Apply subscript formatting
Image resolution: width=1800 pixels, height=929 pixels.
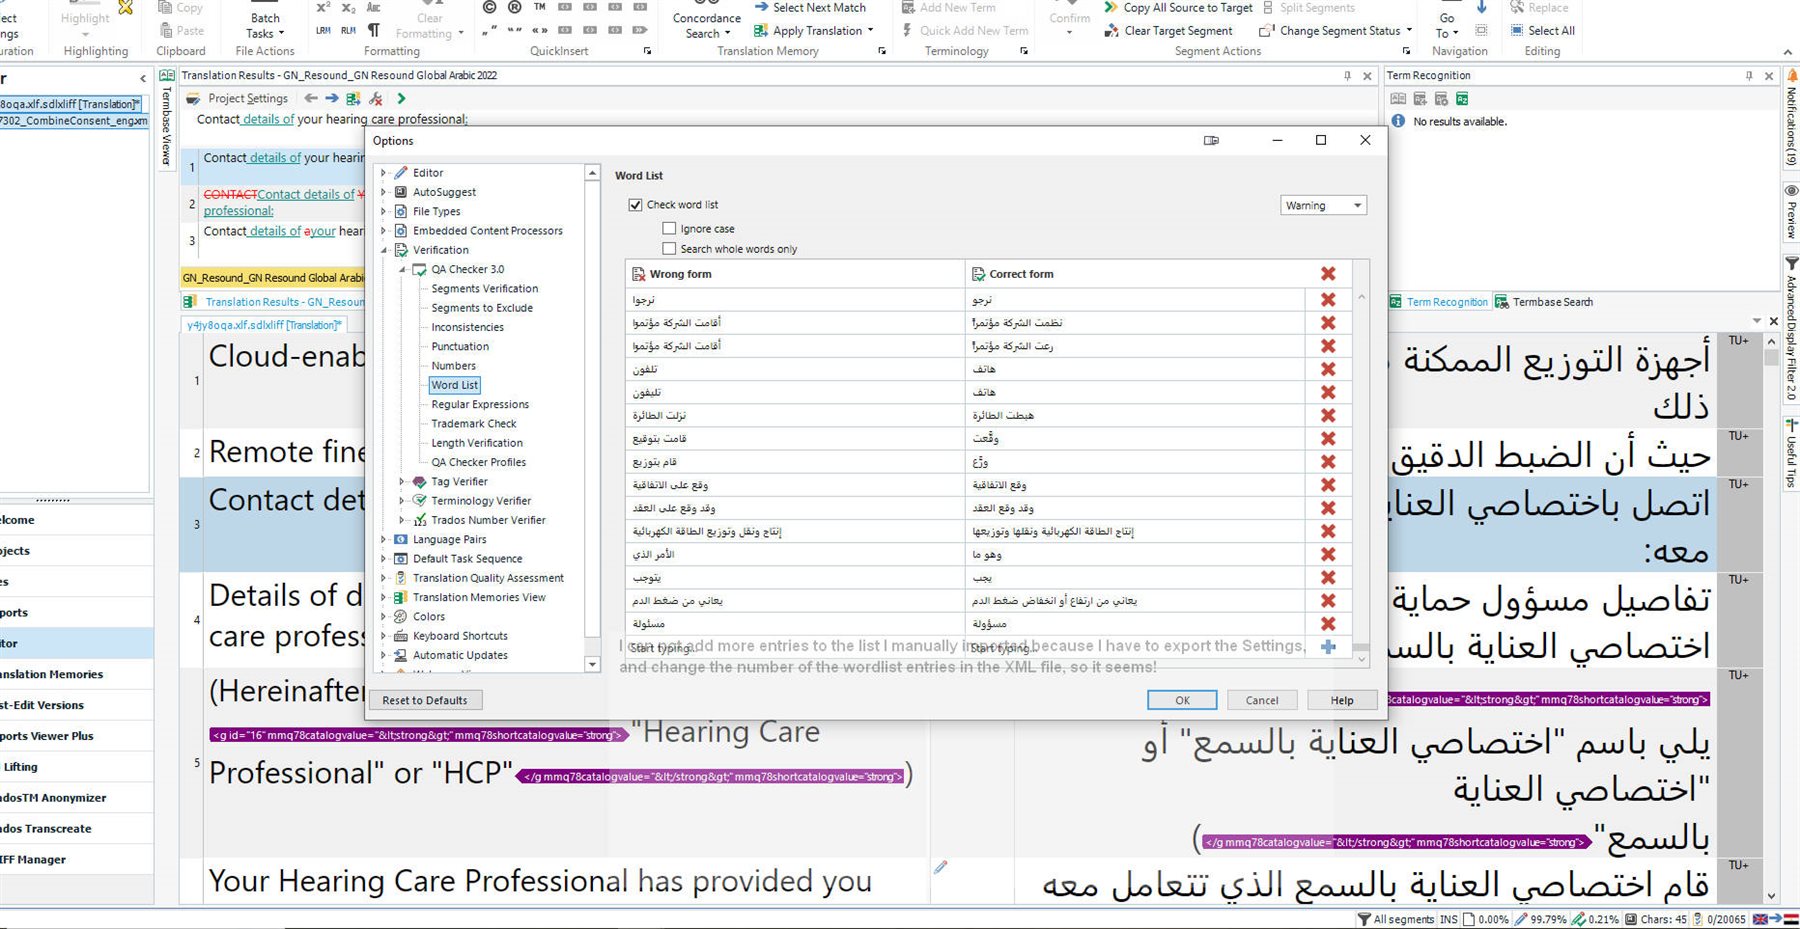click(x=348, y=7)
